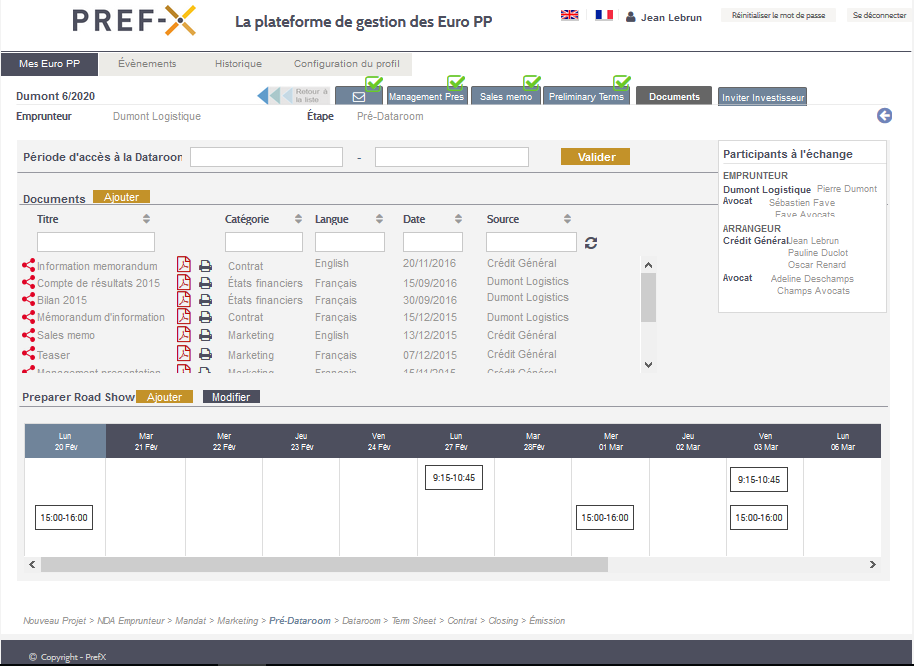Switch language with the French flag icon
The image size is (914, 666).
pyautogui.click(x=604, y=15)
